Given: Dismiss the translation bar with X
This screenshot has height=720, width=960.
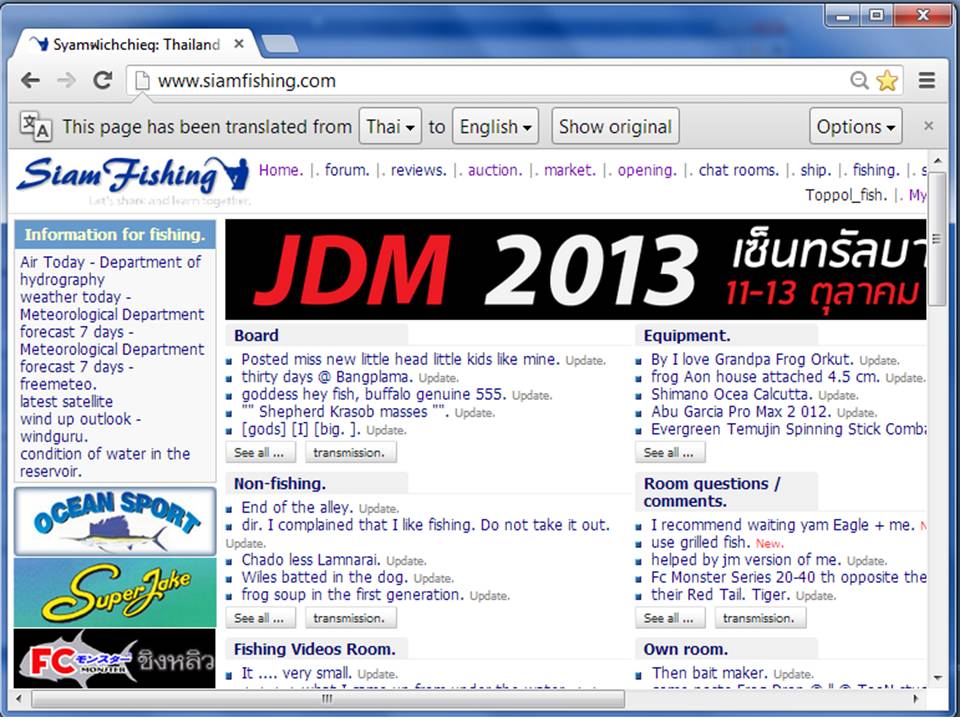Looking at the screenshot, I should point(928,126).
